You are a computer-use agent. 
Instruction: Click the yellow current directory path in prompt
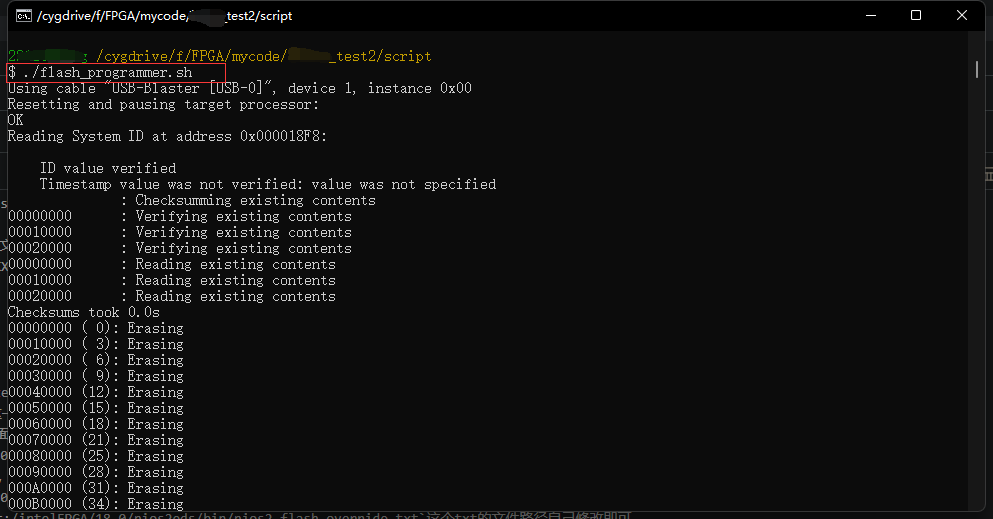pyautogui.click(x=263, y=56)
